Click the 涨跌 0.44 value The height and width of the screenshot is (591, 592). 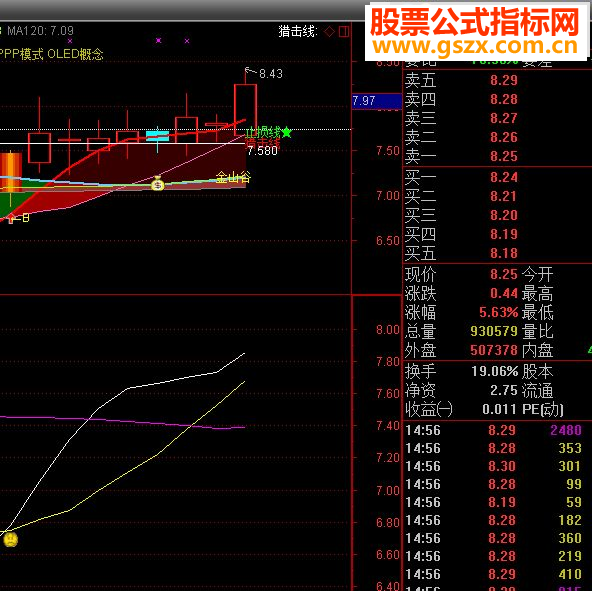click(504, 293)
